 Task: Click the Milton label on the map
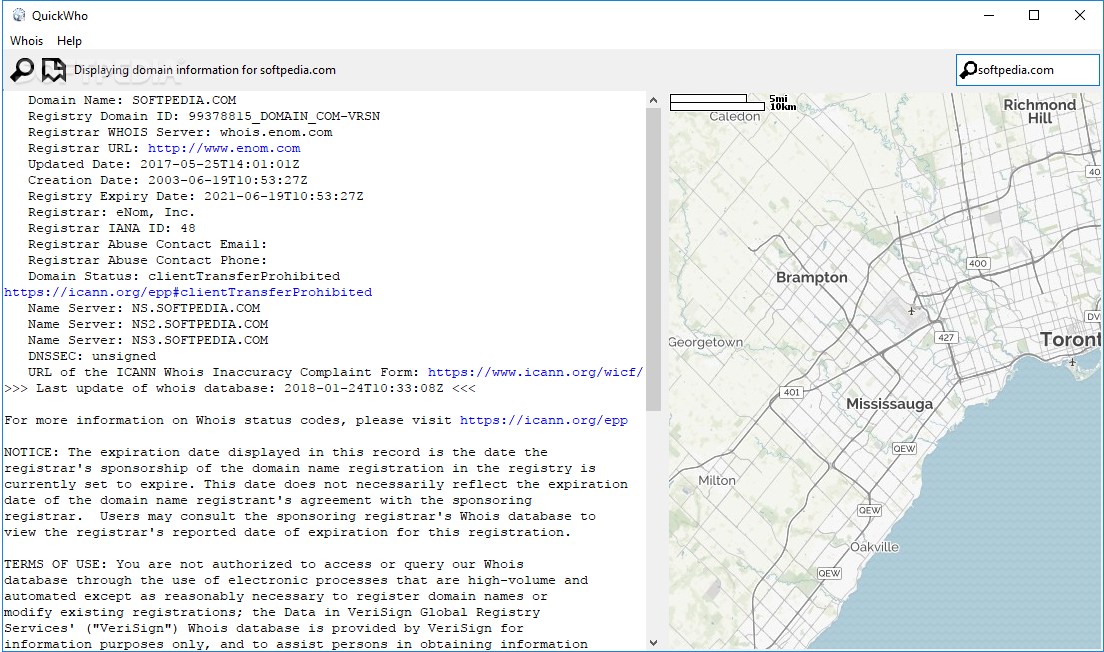coord(717,480)
